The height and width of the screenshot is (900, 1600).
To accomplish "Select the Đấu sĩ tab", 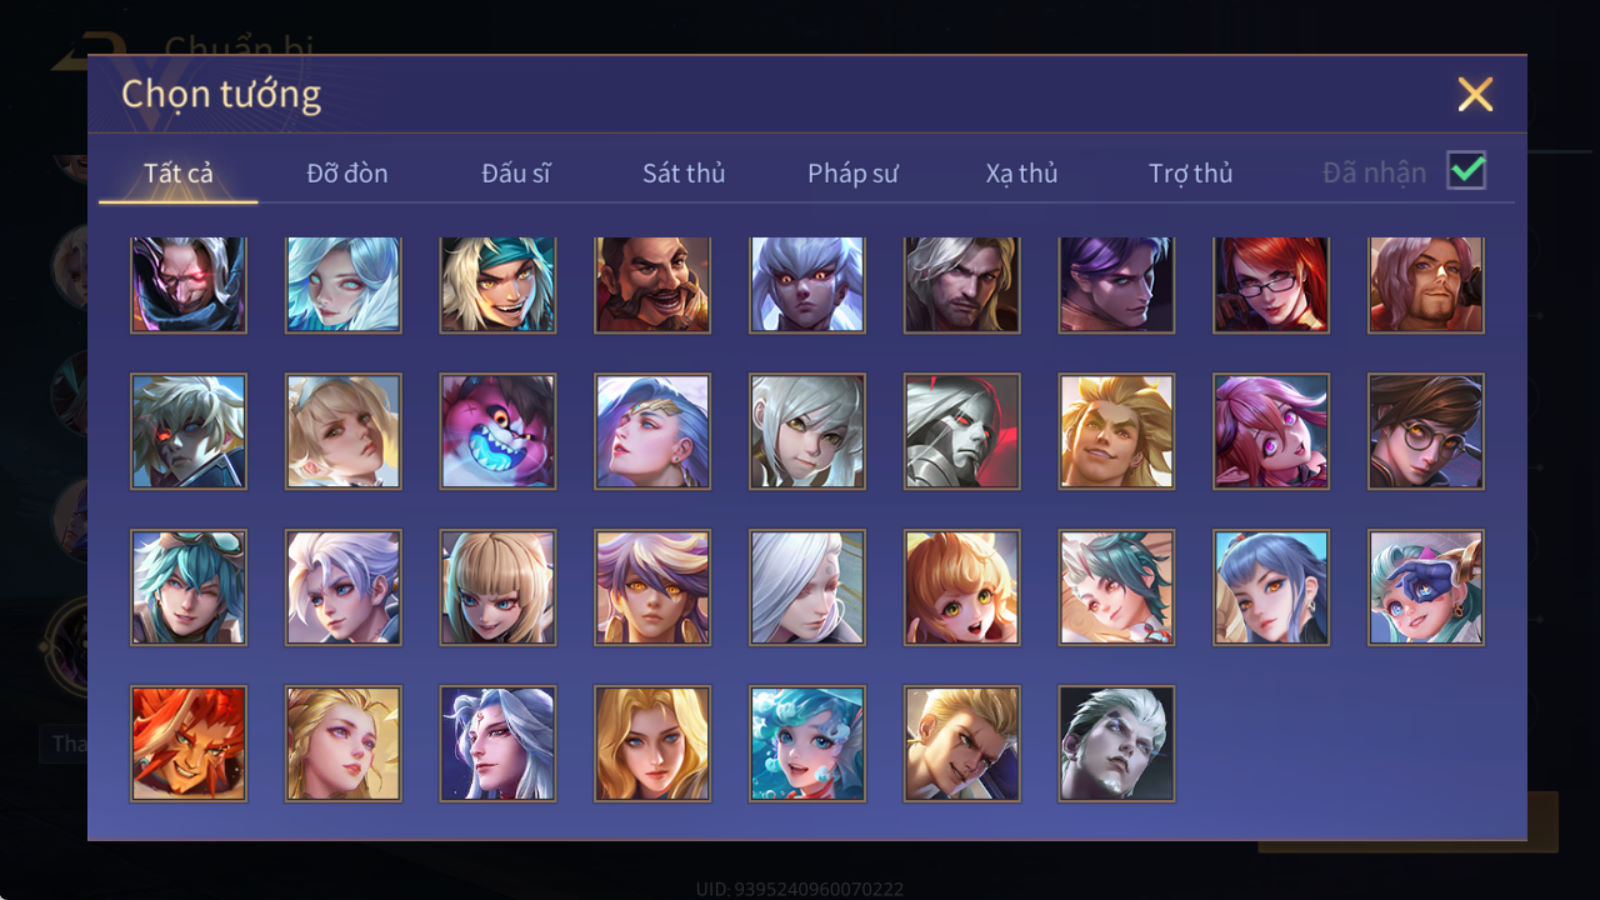I will (515, 173).
